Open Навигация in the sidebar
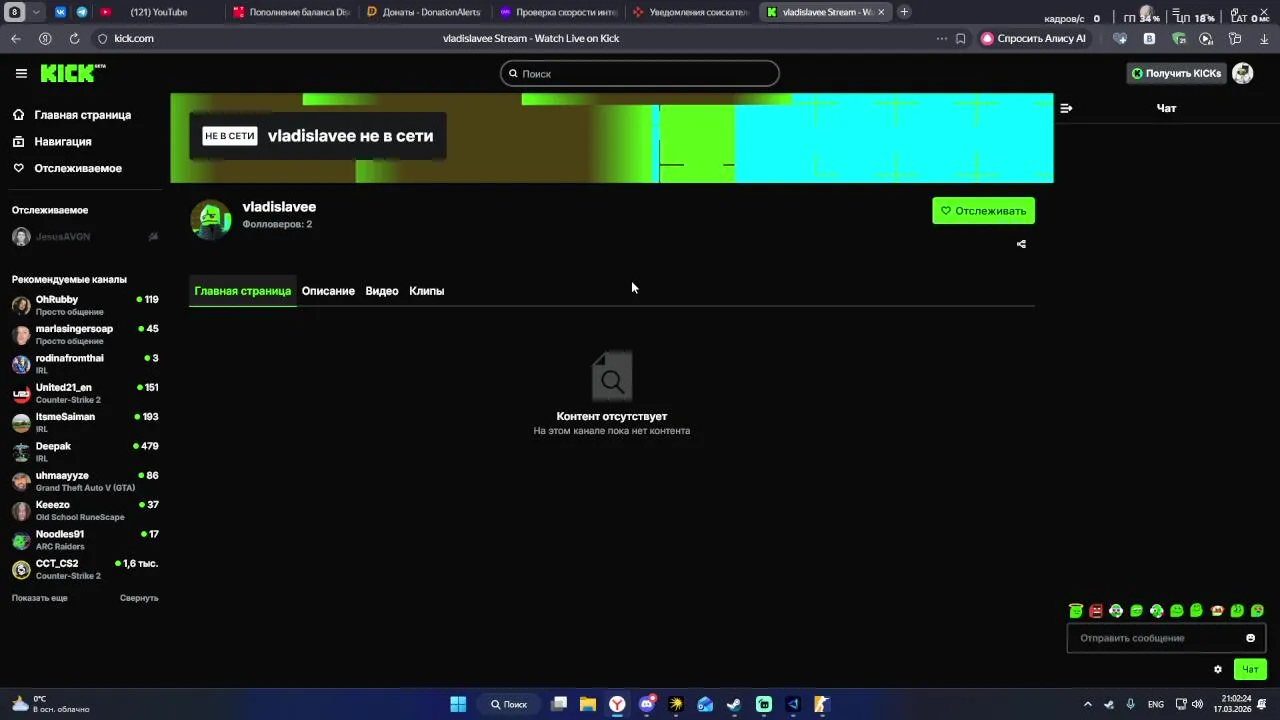This screenshot has height=720, width=1280. 62,142
